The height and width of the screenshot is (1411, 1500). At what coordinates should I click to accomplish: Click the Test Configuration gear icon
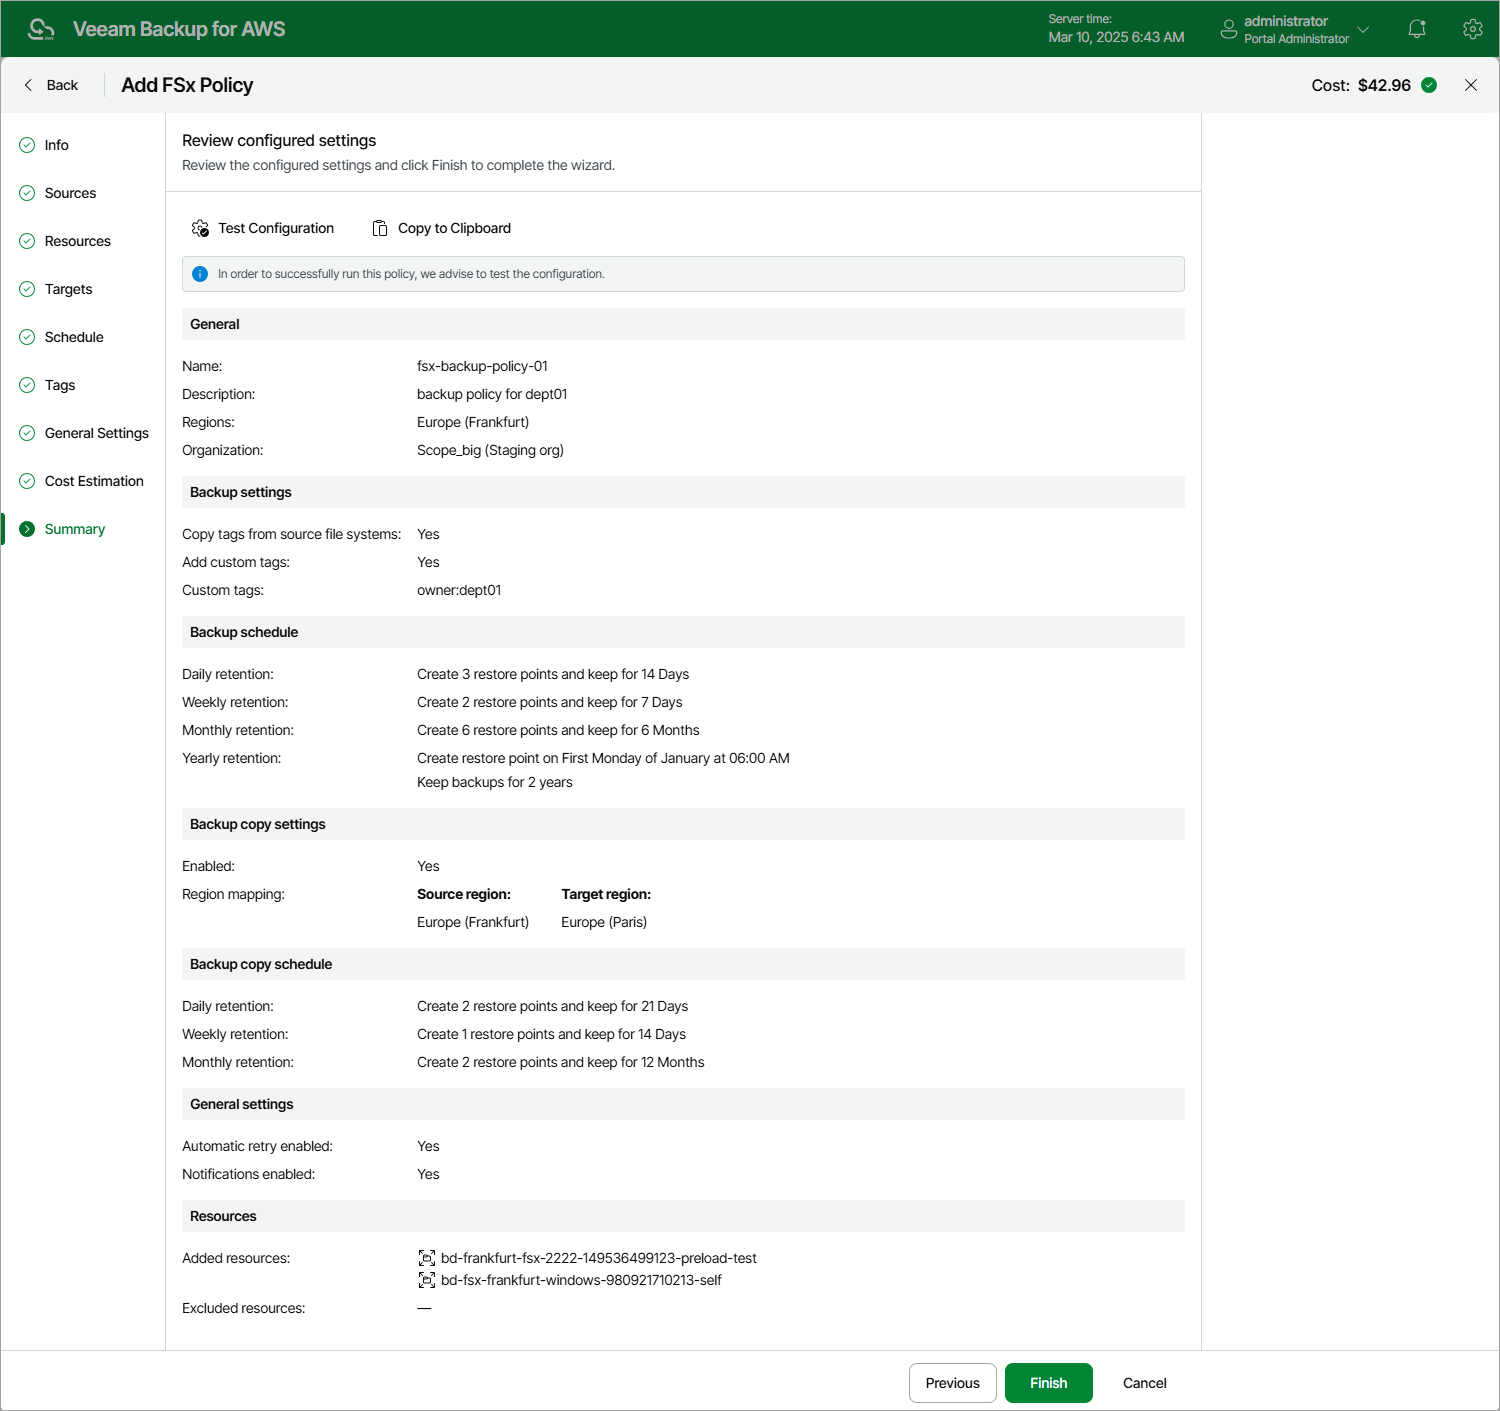point(200,228)
